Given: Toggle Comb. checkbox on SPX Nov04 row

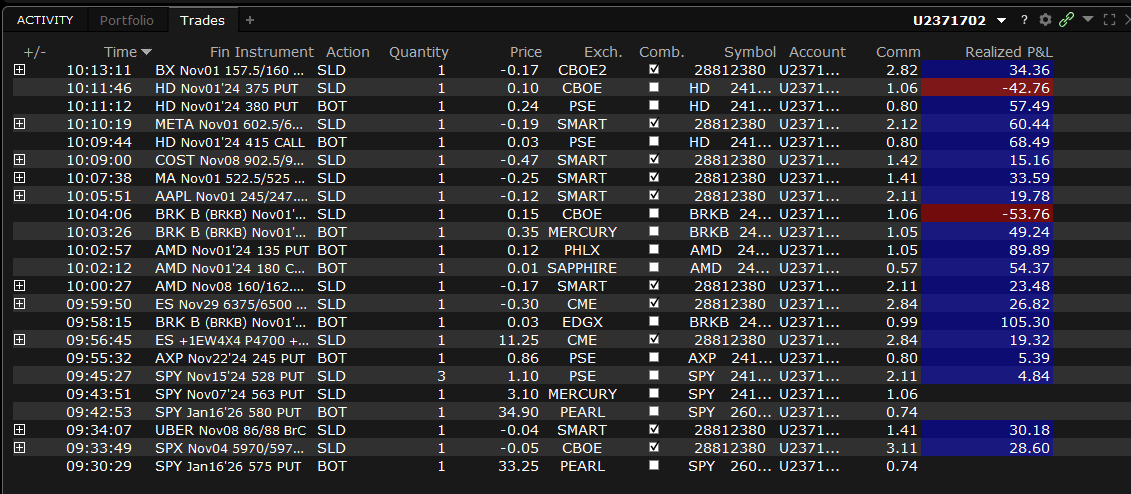Looking at the screenshot, I should click(x=654, y=447).
